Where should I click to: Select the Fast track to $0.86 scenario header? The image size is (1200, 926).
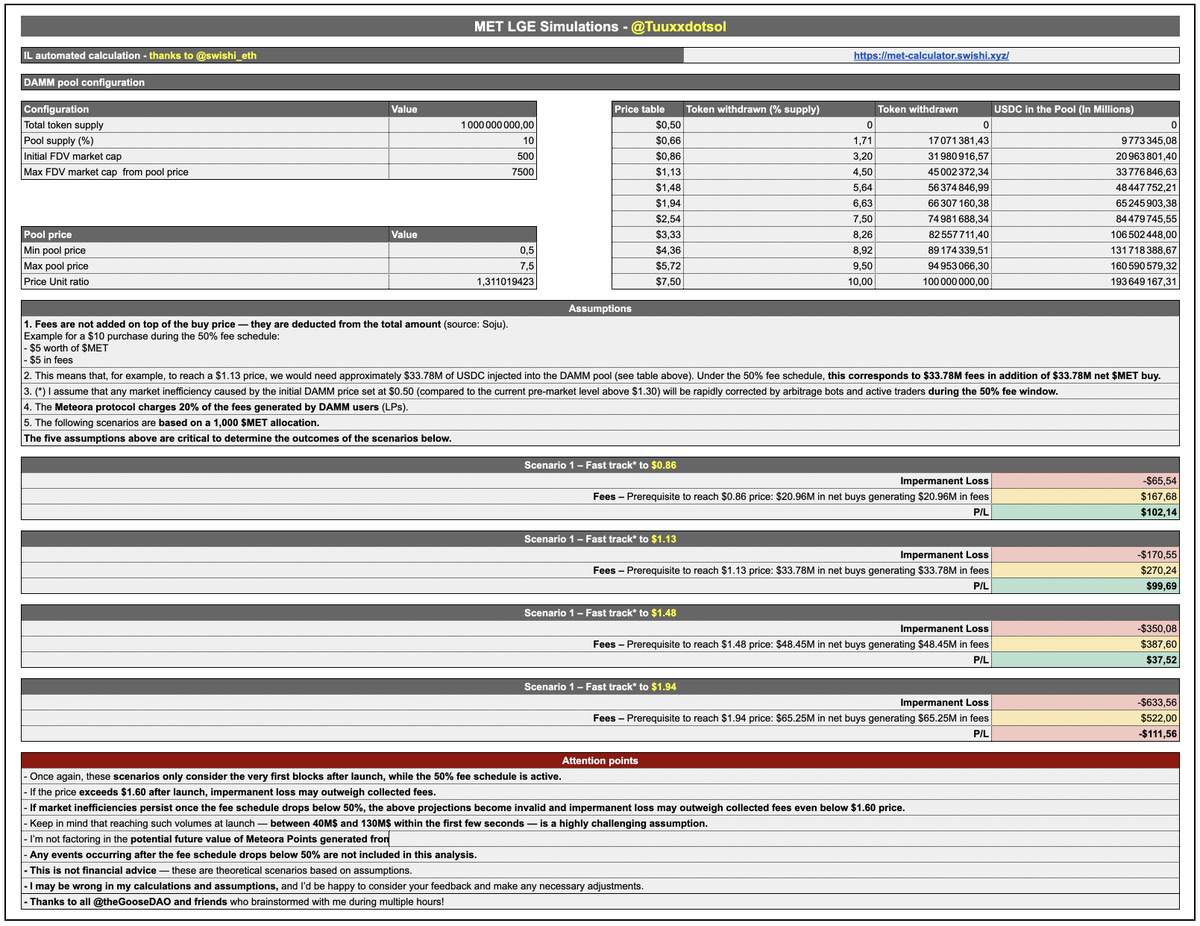pos(600,465)
